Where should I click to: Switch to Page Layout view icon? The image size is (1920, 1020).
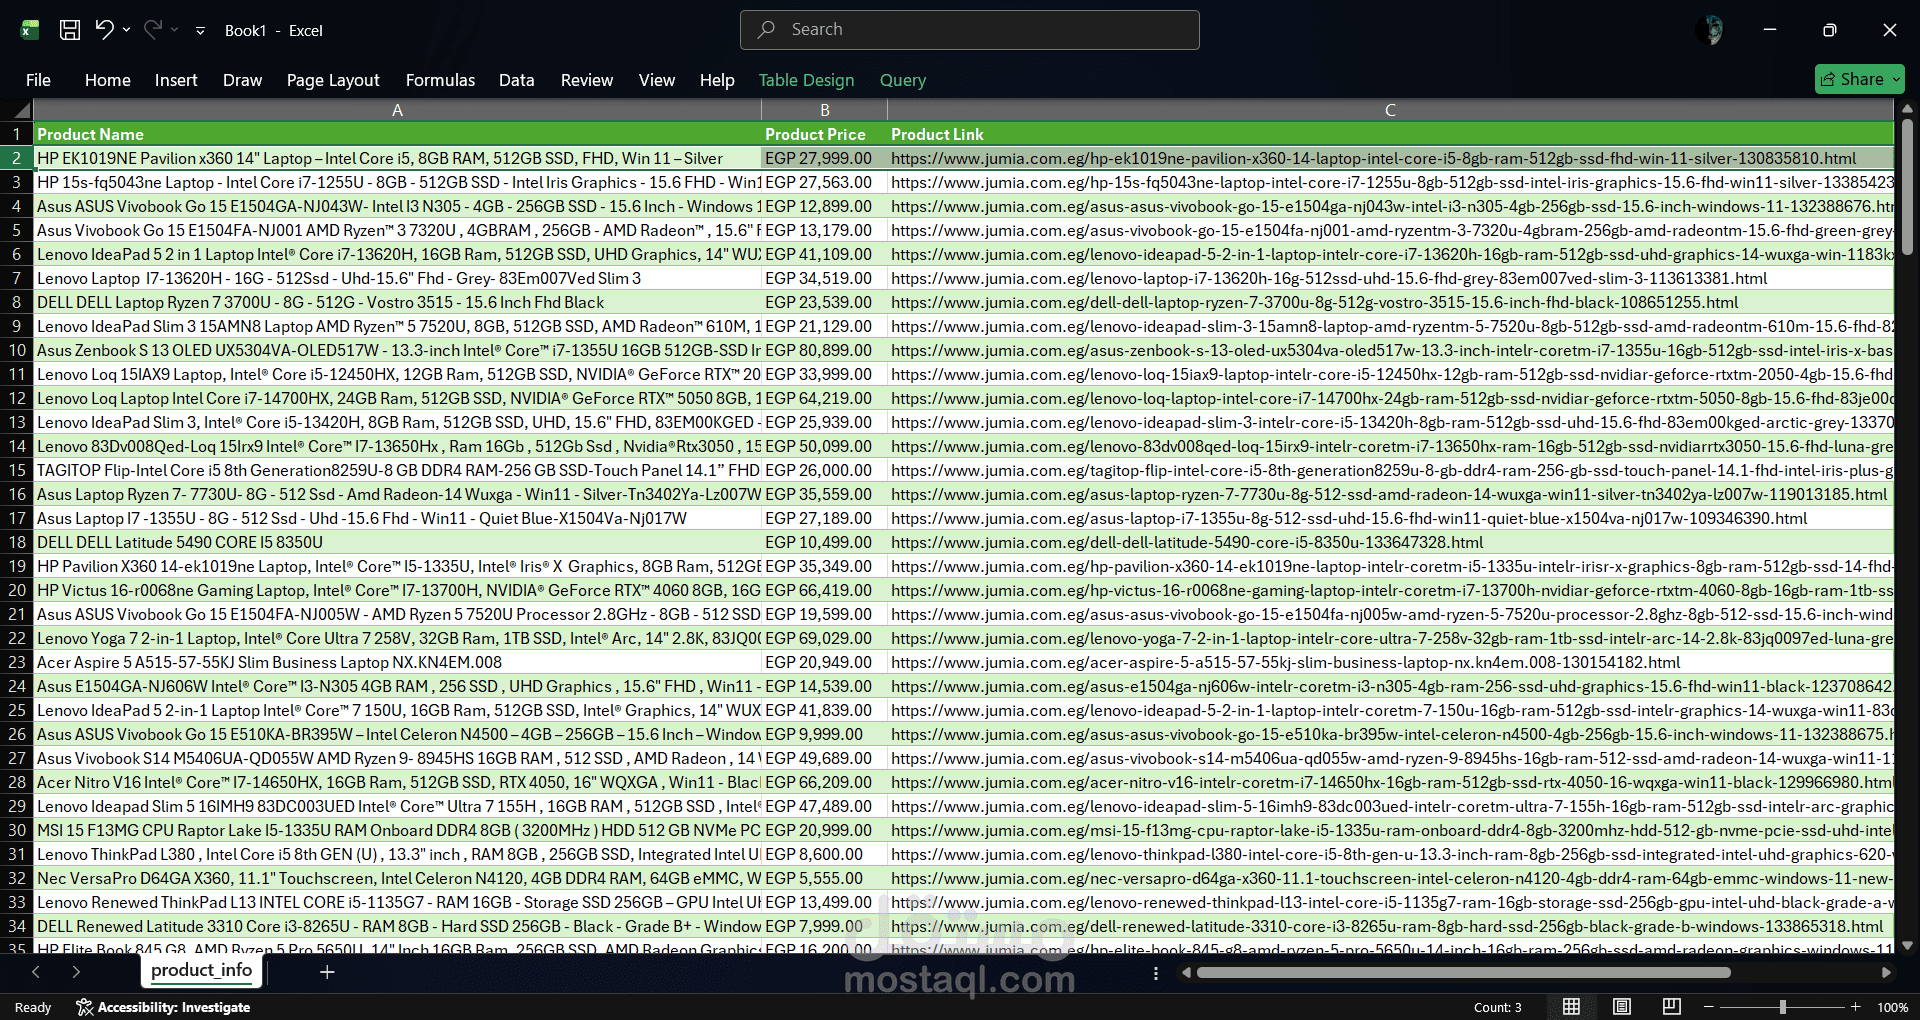pyautogui.click(x=1622, y=1007)
